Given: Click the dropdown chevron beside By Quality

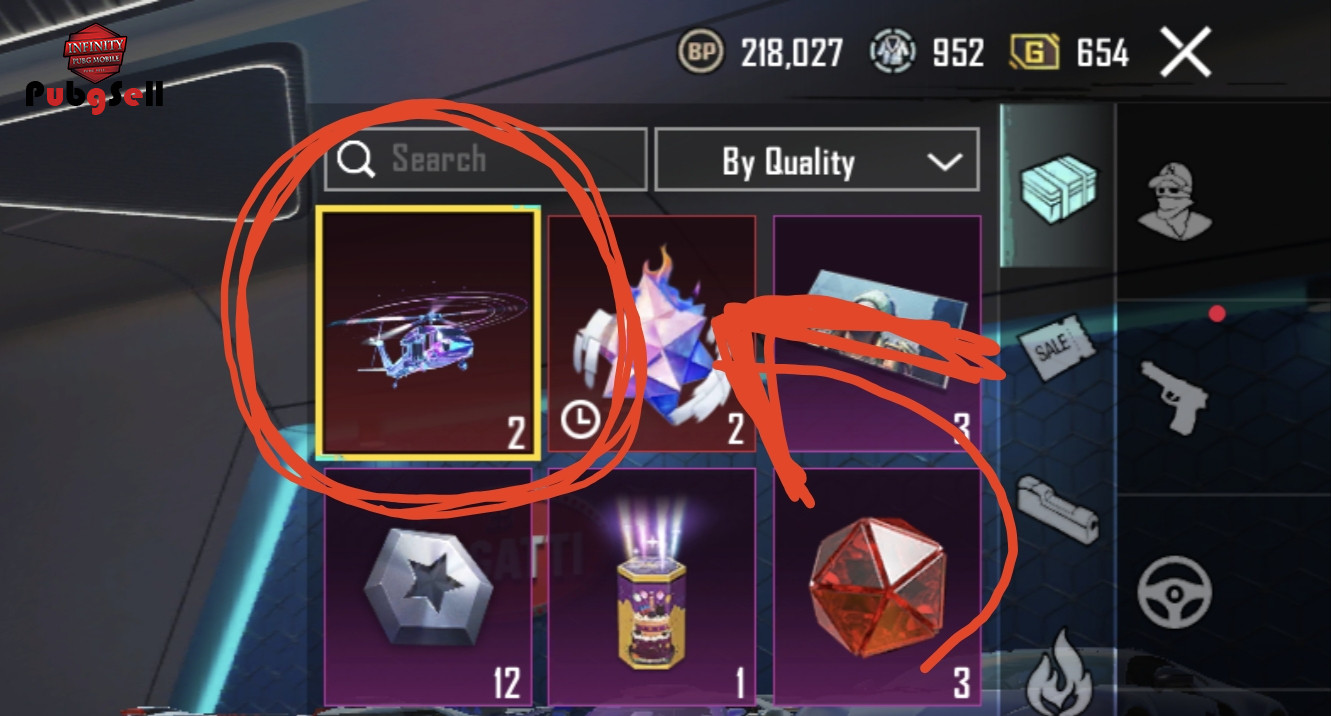Looking at the screenshot, I should 944,161.
